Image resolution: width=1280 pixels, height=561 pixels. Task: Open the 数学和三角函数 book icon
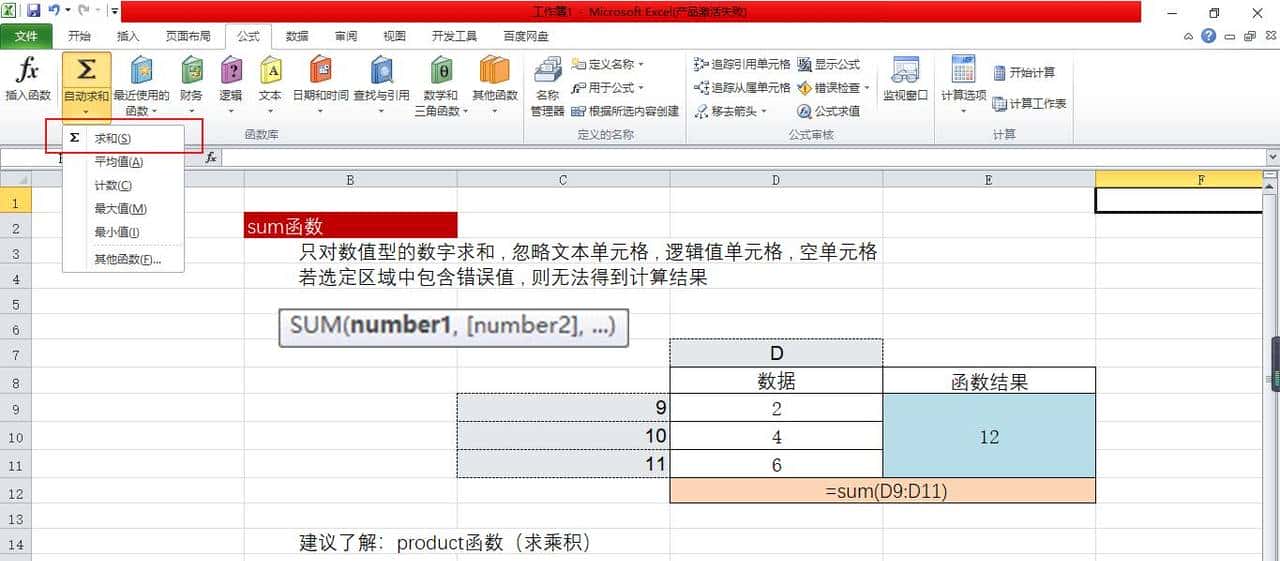click(x=441, y=71)
